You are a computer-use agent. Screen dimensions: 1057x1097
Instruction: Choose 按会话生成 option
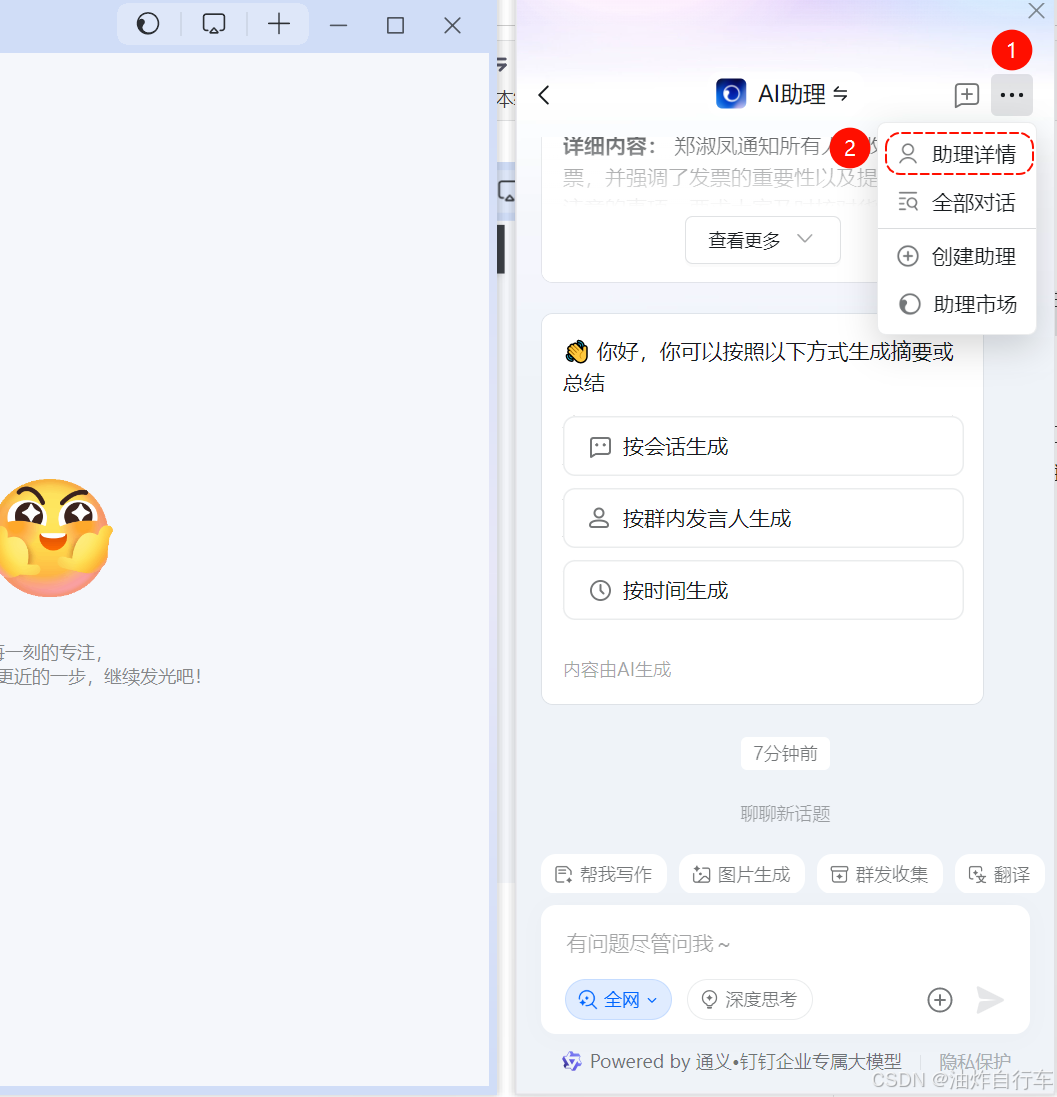763,446
